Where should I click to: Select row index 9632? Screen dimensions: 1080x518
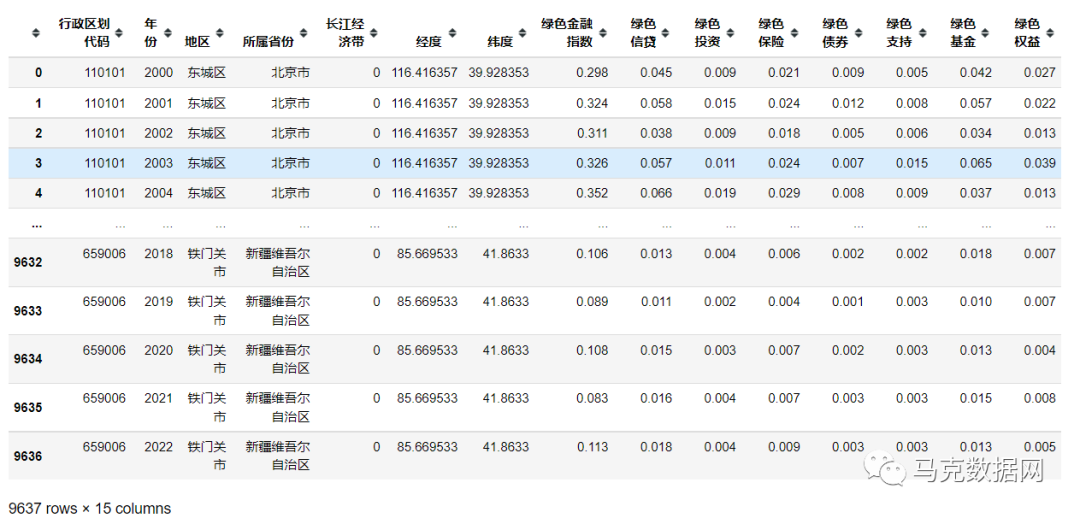coord(28,262)
